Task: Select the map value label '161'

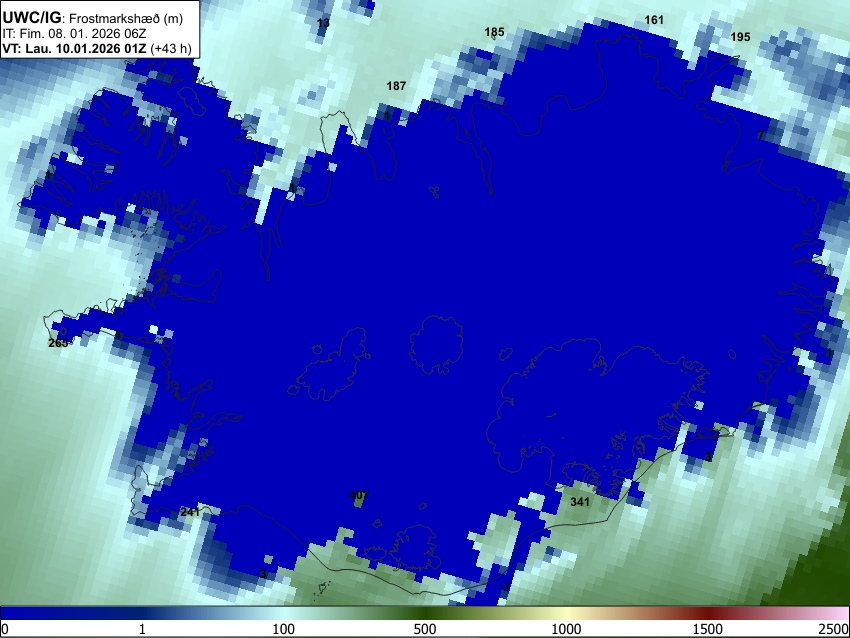Action: point(654,20)
